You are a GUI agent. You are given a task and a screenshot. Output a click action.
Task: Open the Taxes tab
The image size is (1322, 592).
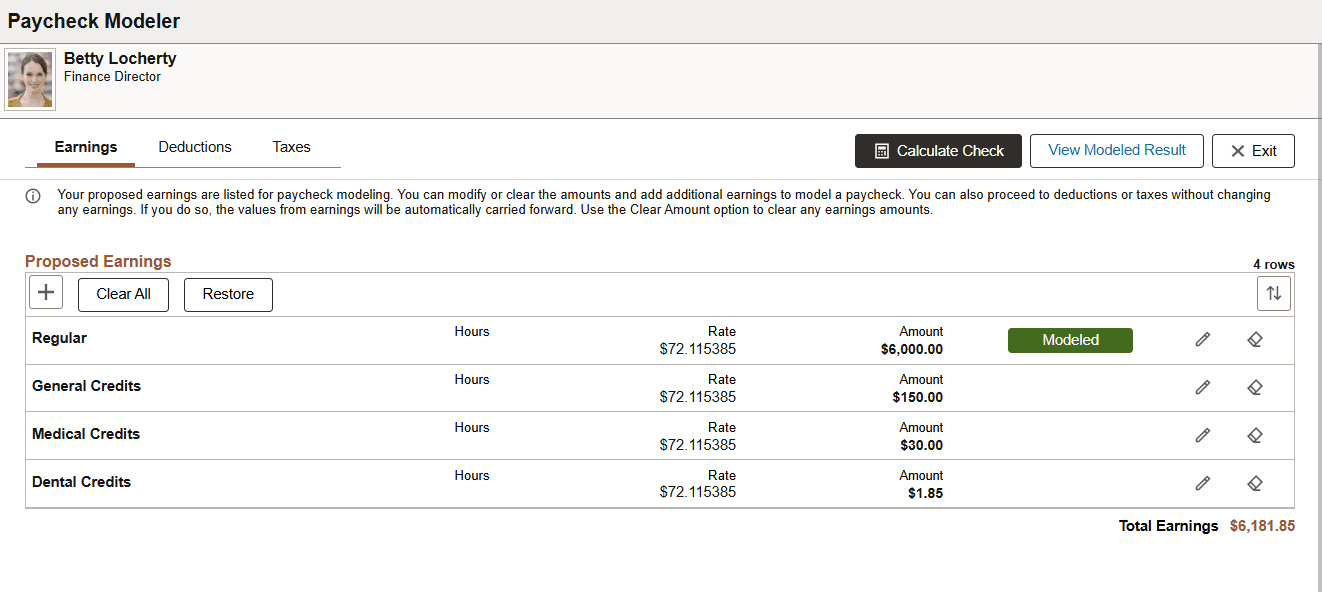[x=290, y=147]
